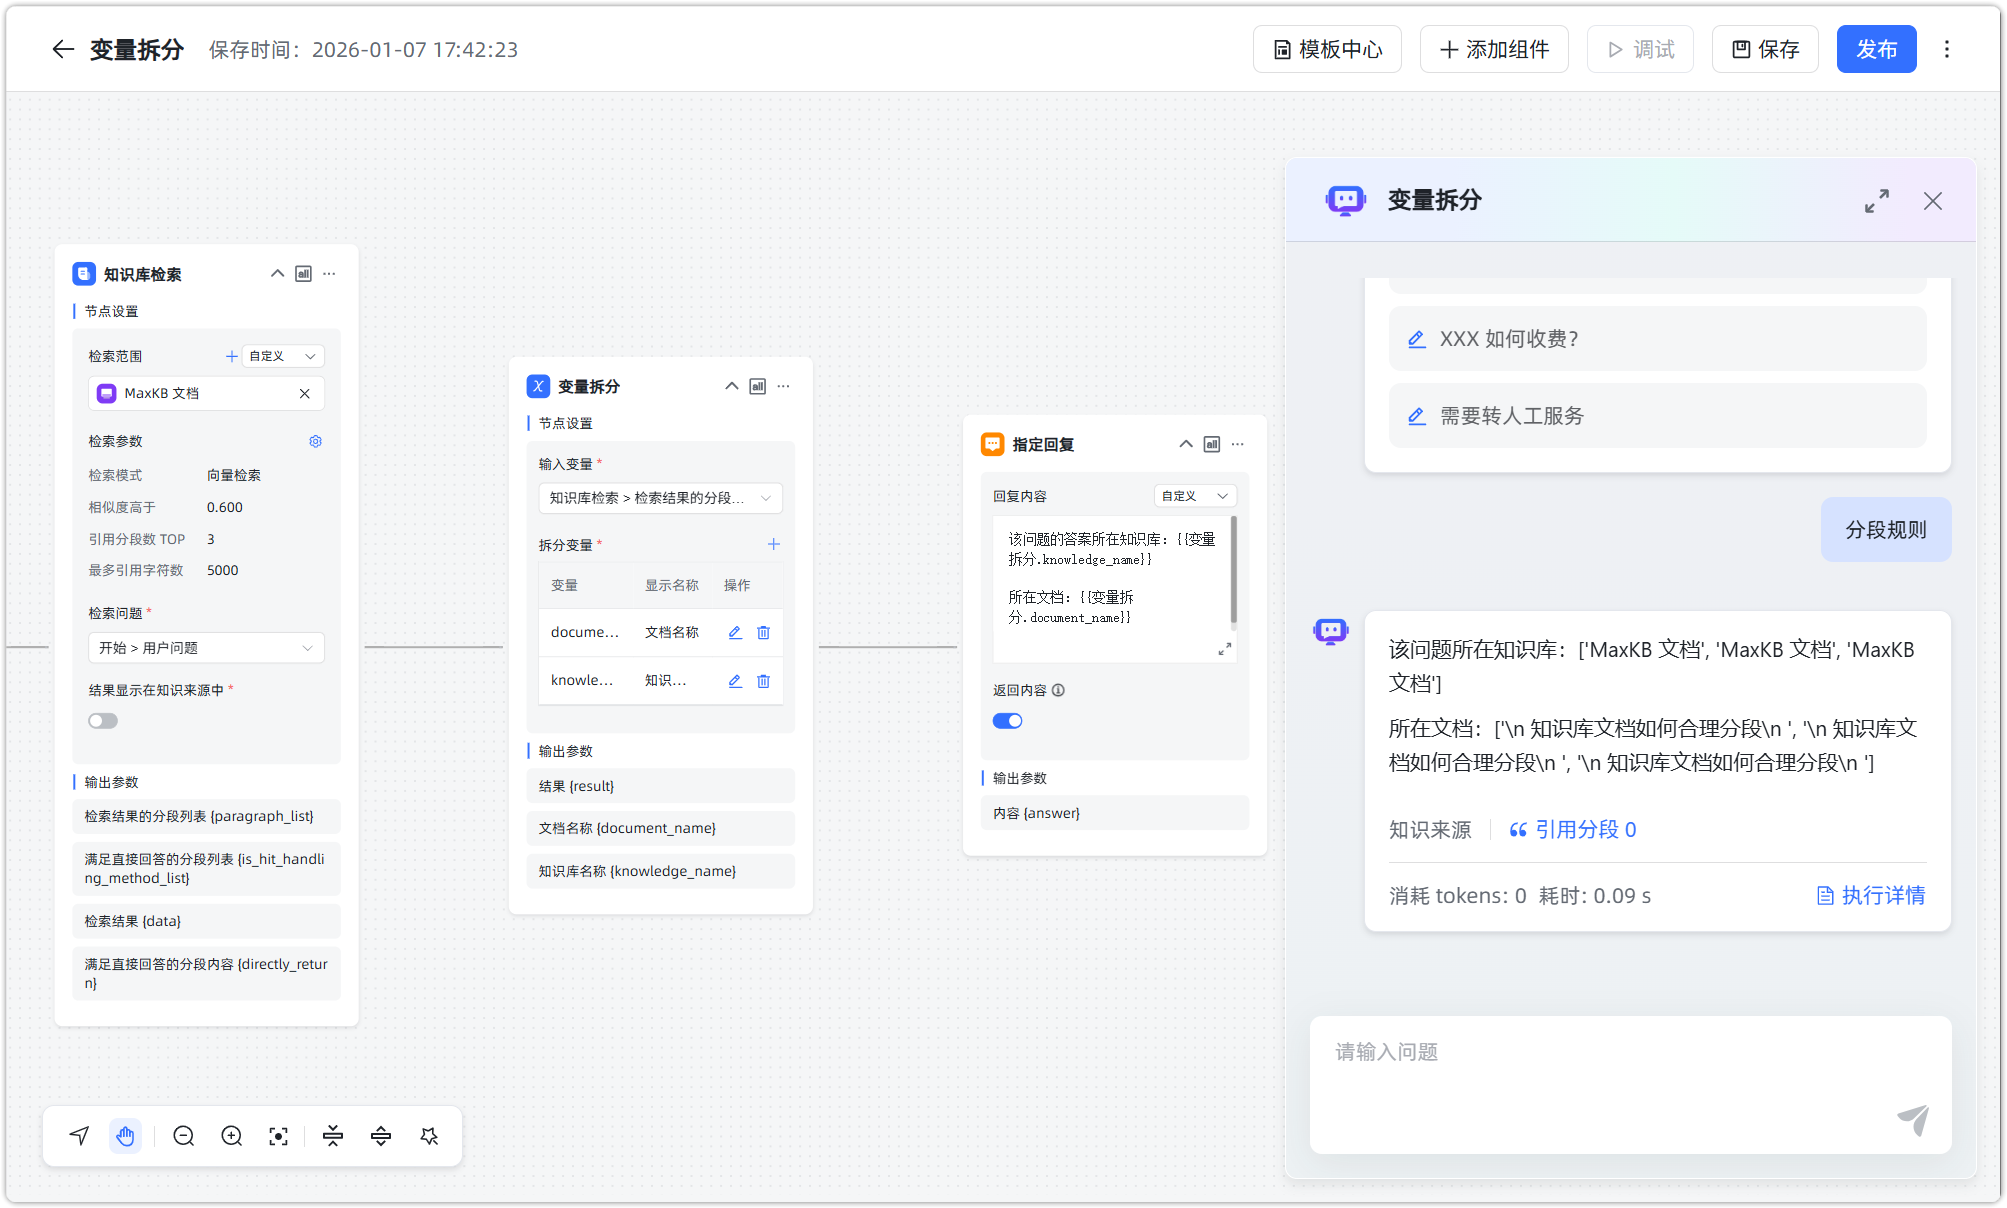
Task: Delete 知识库名称 variable via trash icon
Action: point(763,681)
